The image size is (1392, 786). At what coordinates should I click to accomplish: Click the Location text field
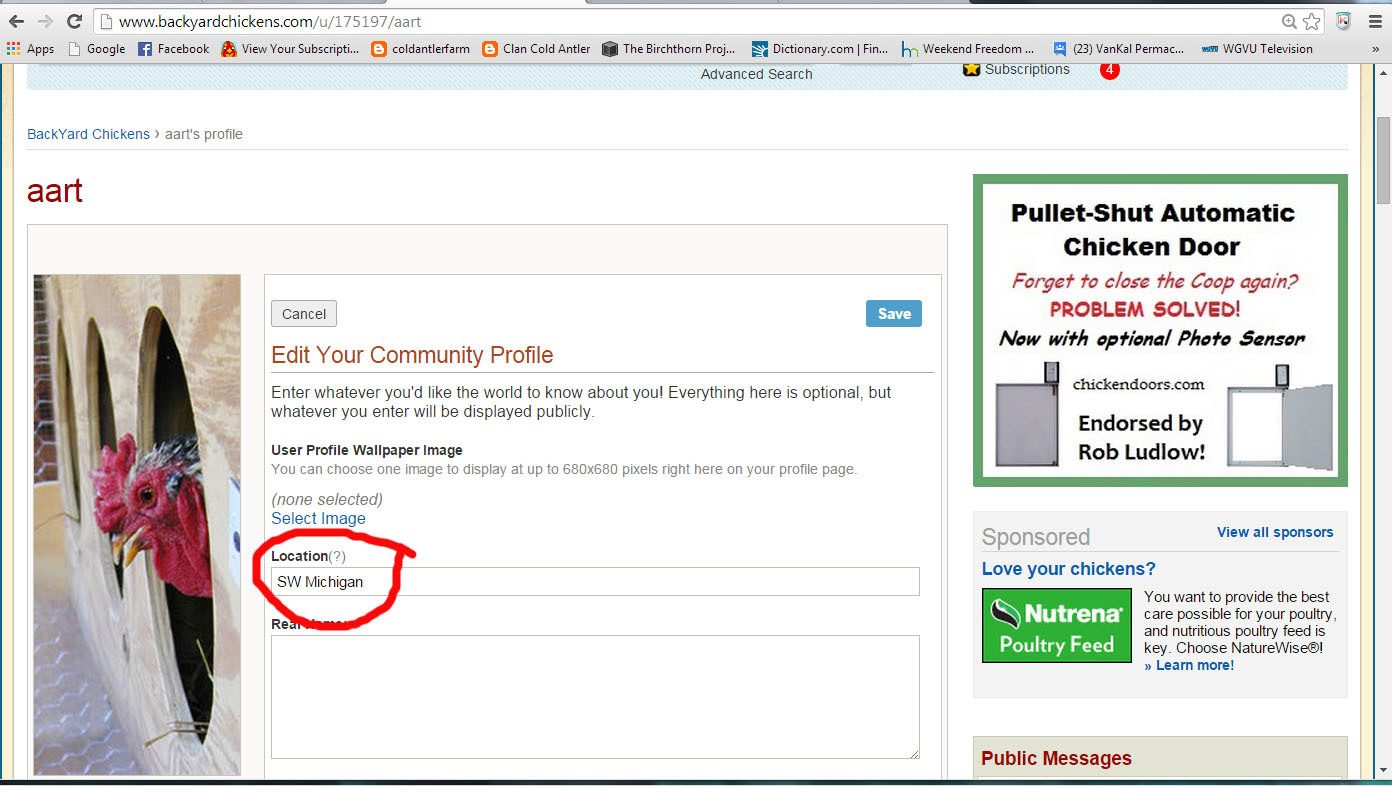[x=595, y=582]
